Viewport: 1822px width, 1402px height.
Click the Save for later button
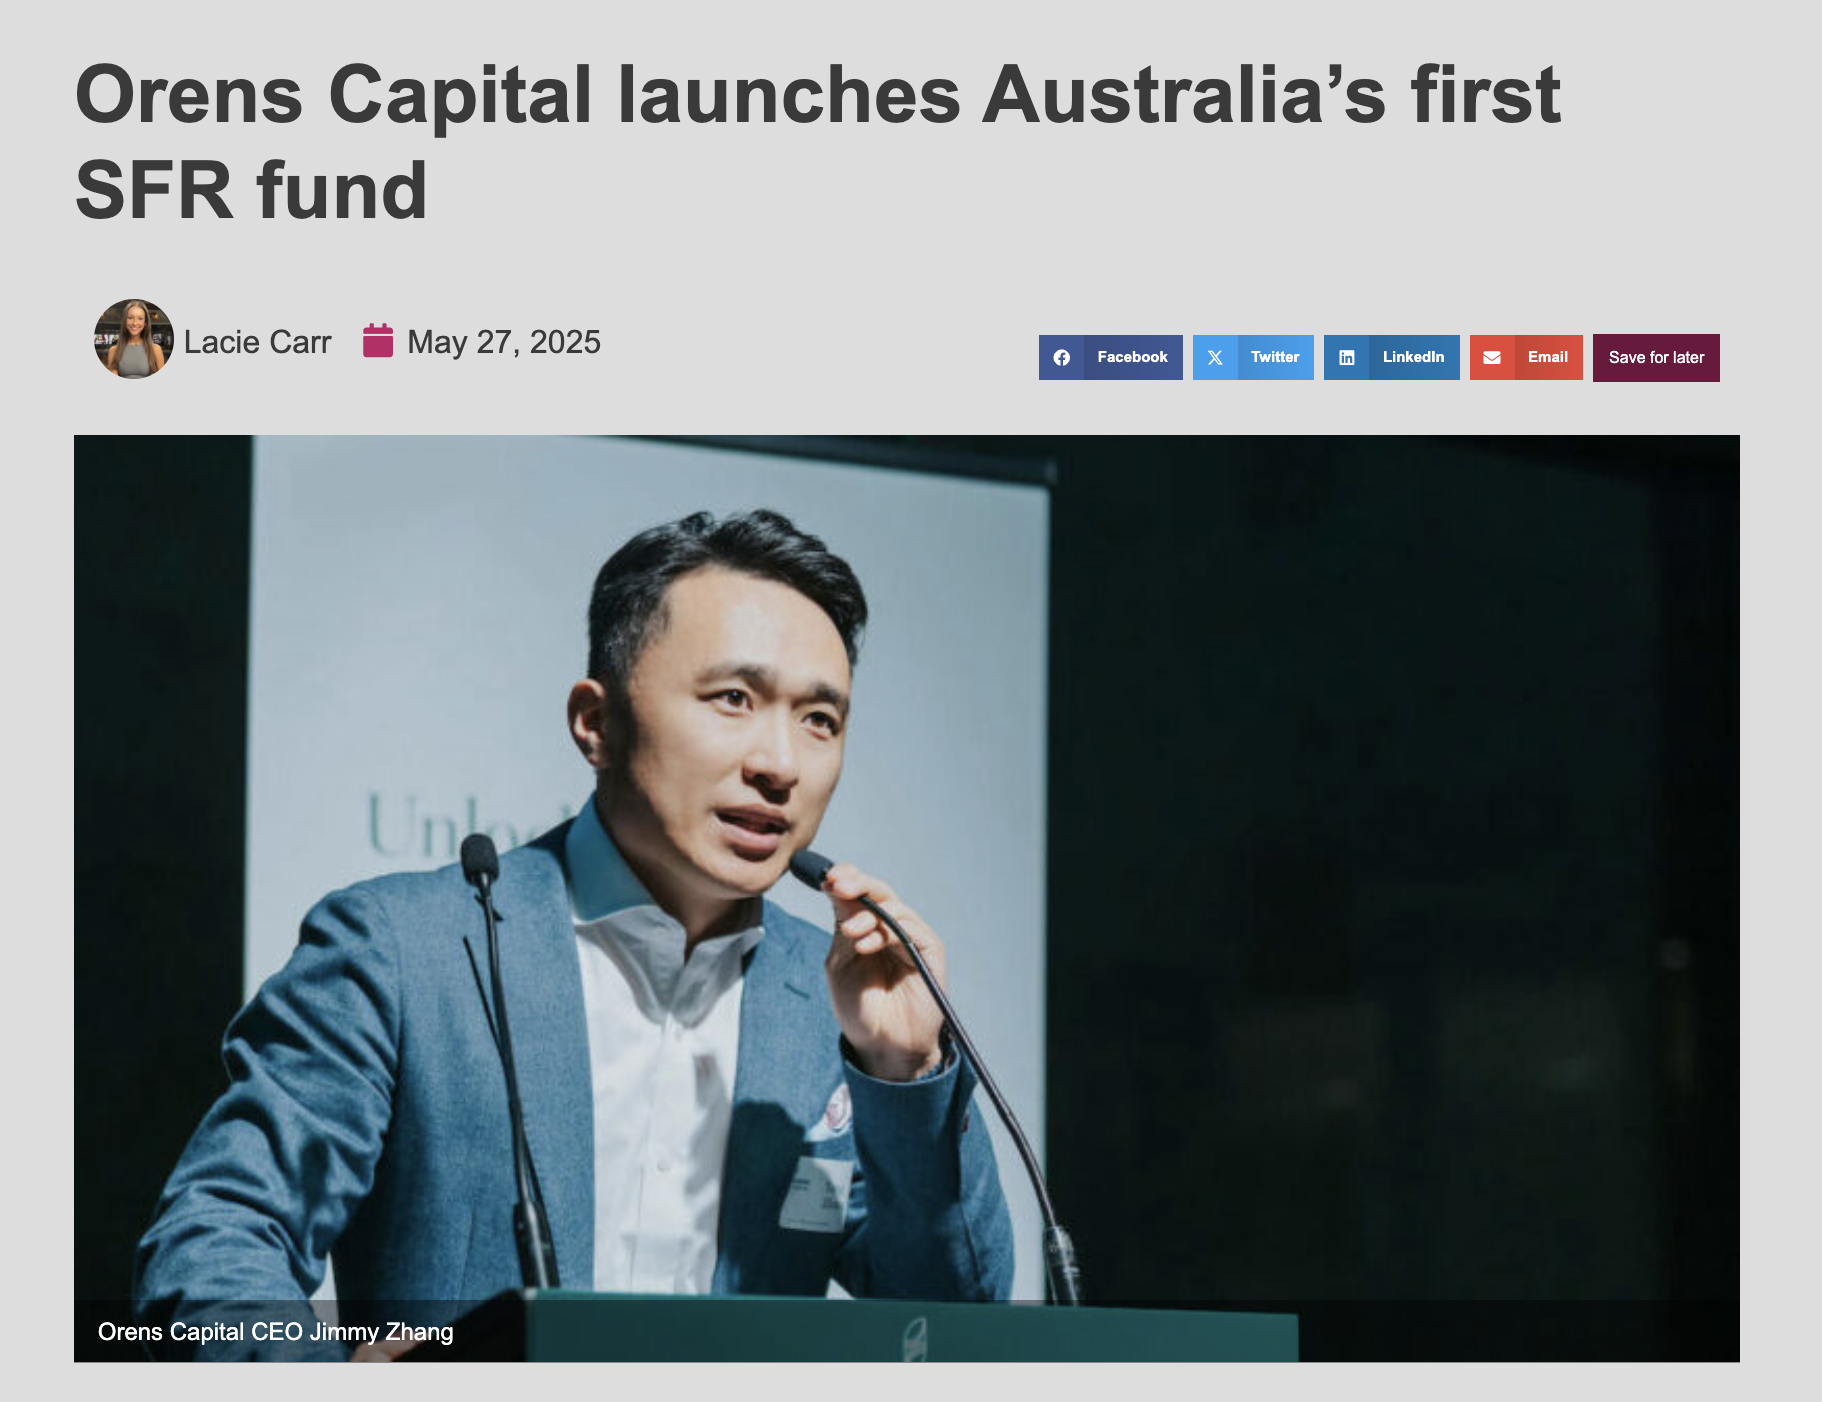coord(1656,358)
